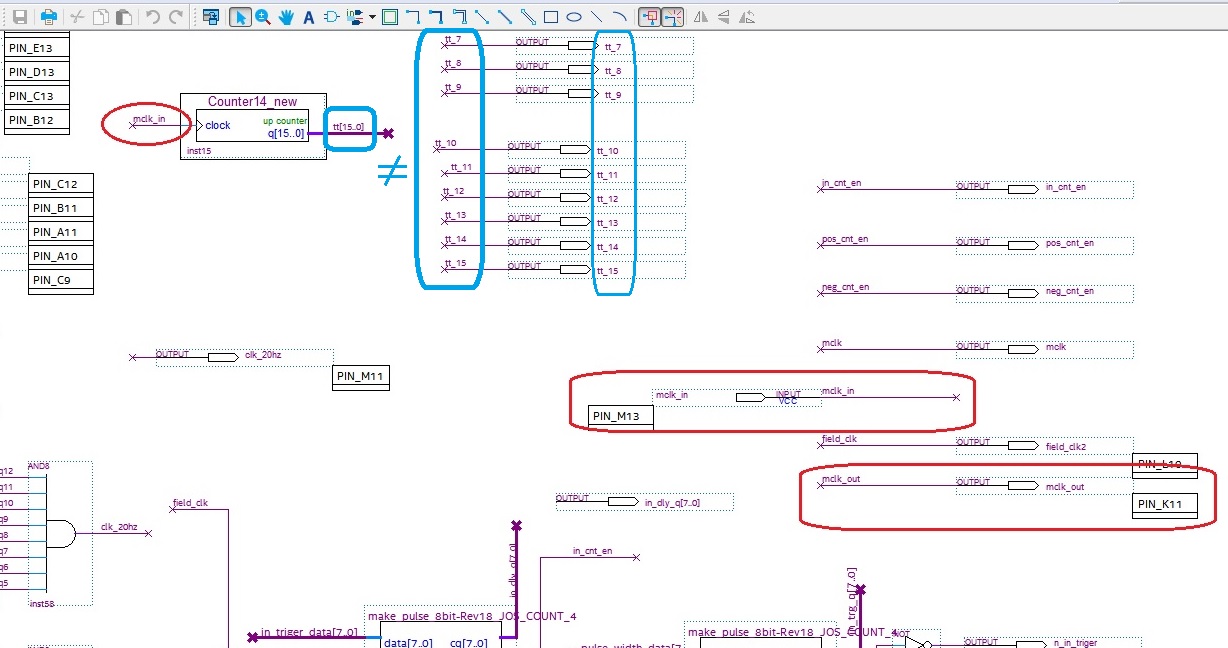Select the in_cnt_en output pin symbol
1228x648 pixels.
pos(1022,189)
